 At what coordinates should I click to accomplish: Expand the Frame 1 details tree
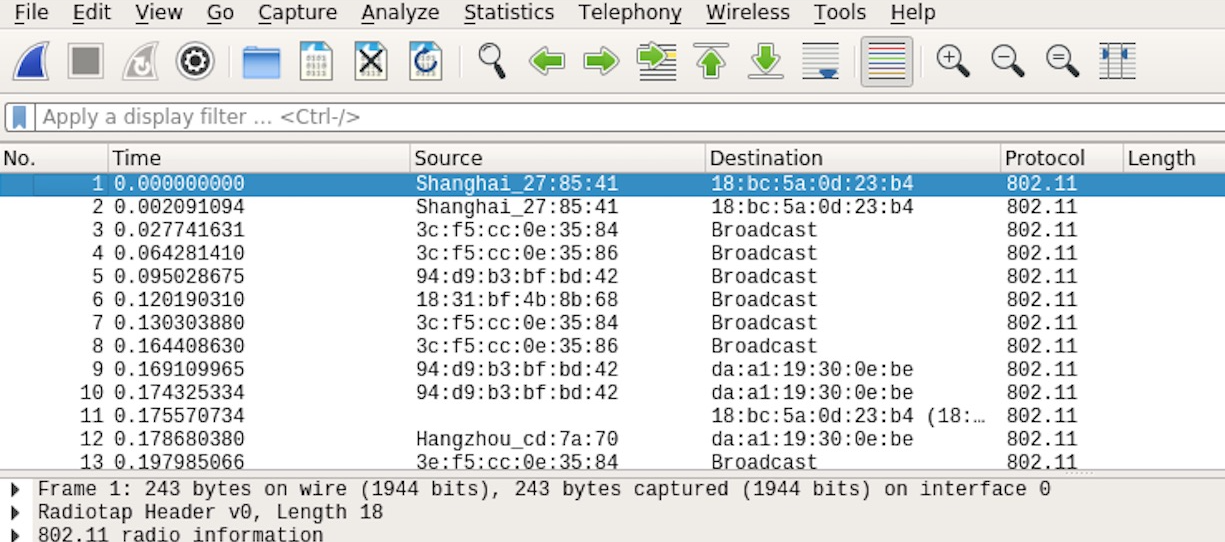pos(15,489)
